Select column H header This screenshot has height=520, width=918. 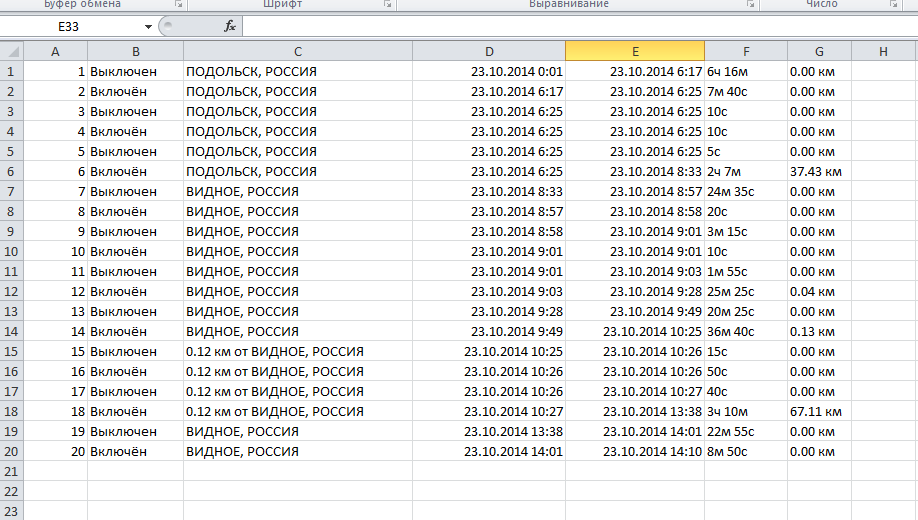(x=883, y=52)
